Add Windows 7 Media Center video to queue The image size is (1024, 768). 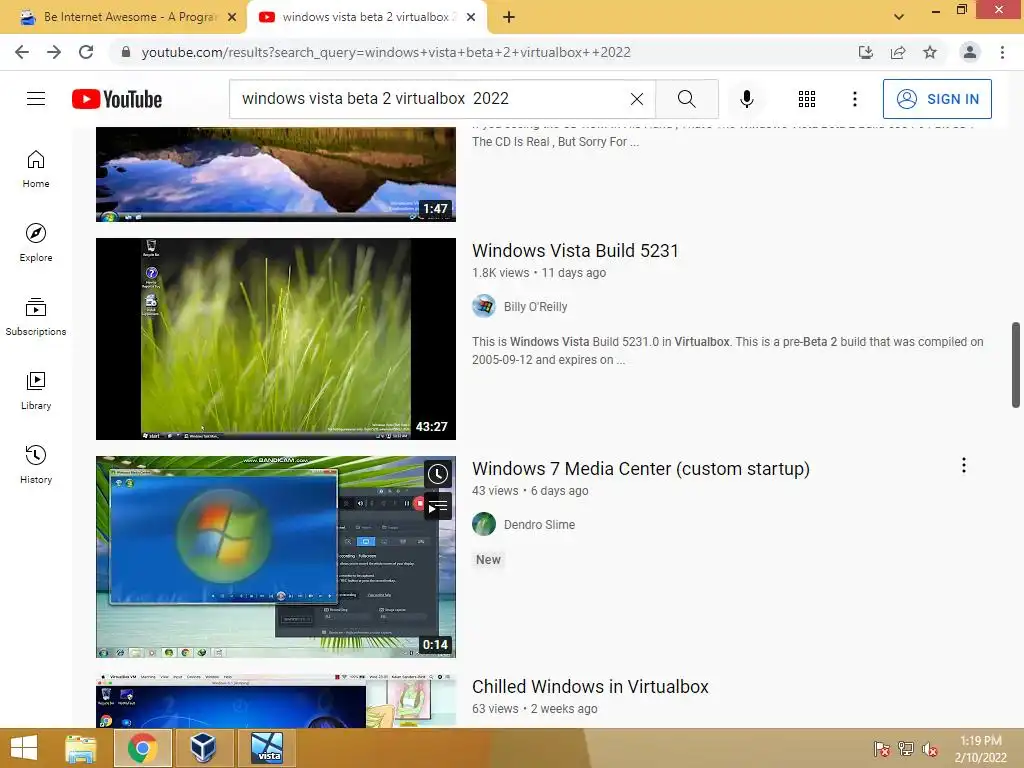pyautogui.click(x=438, y=506)
